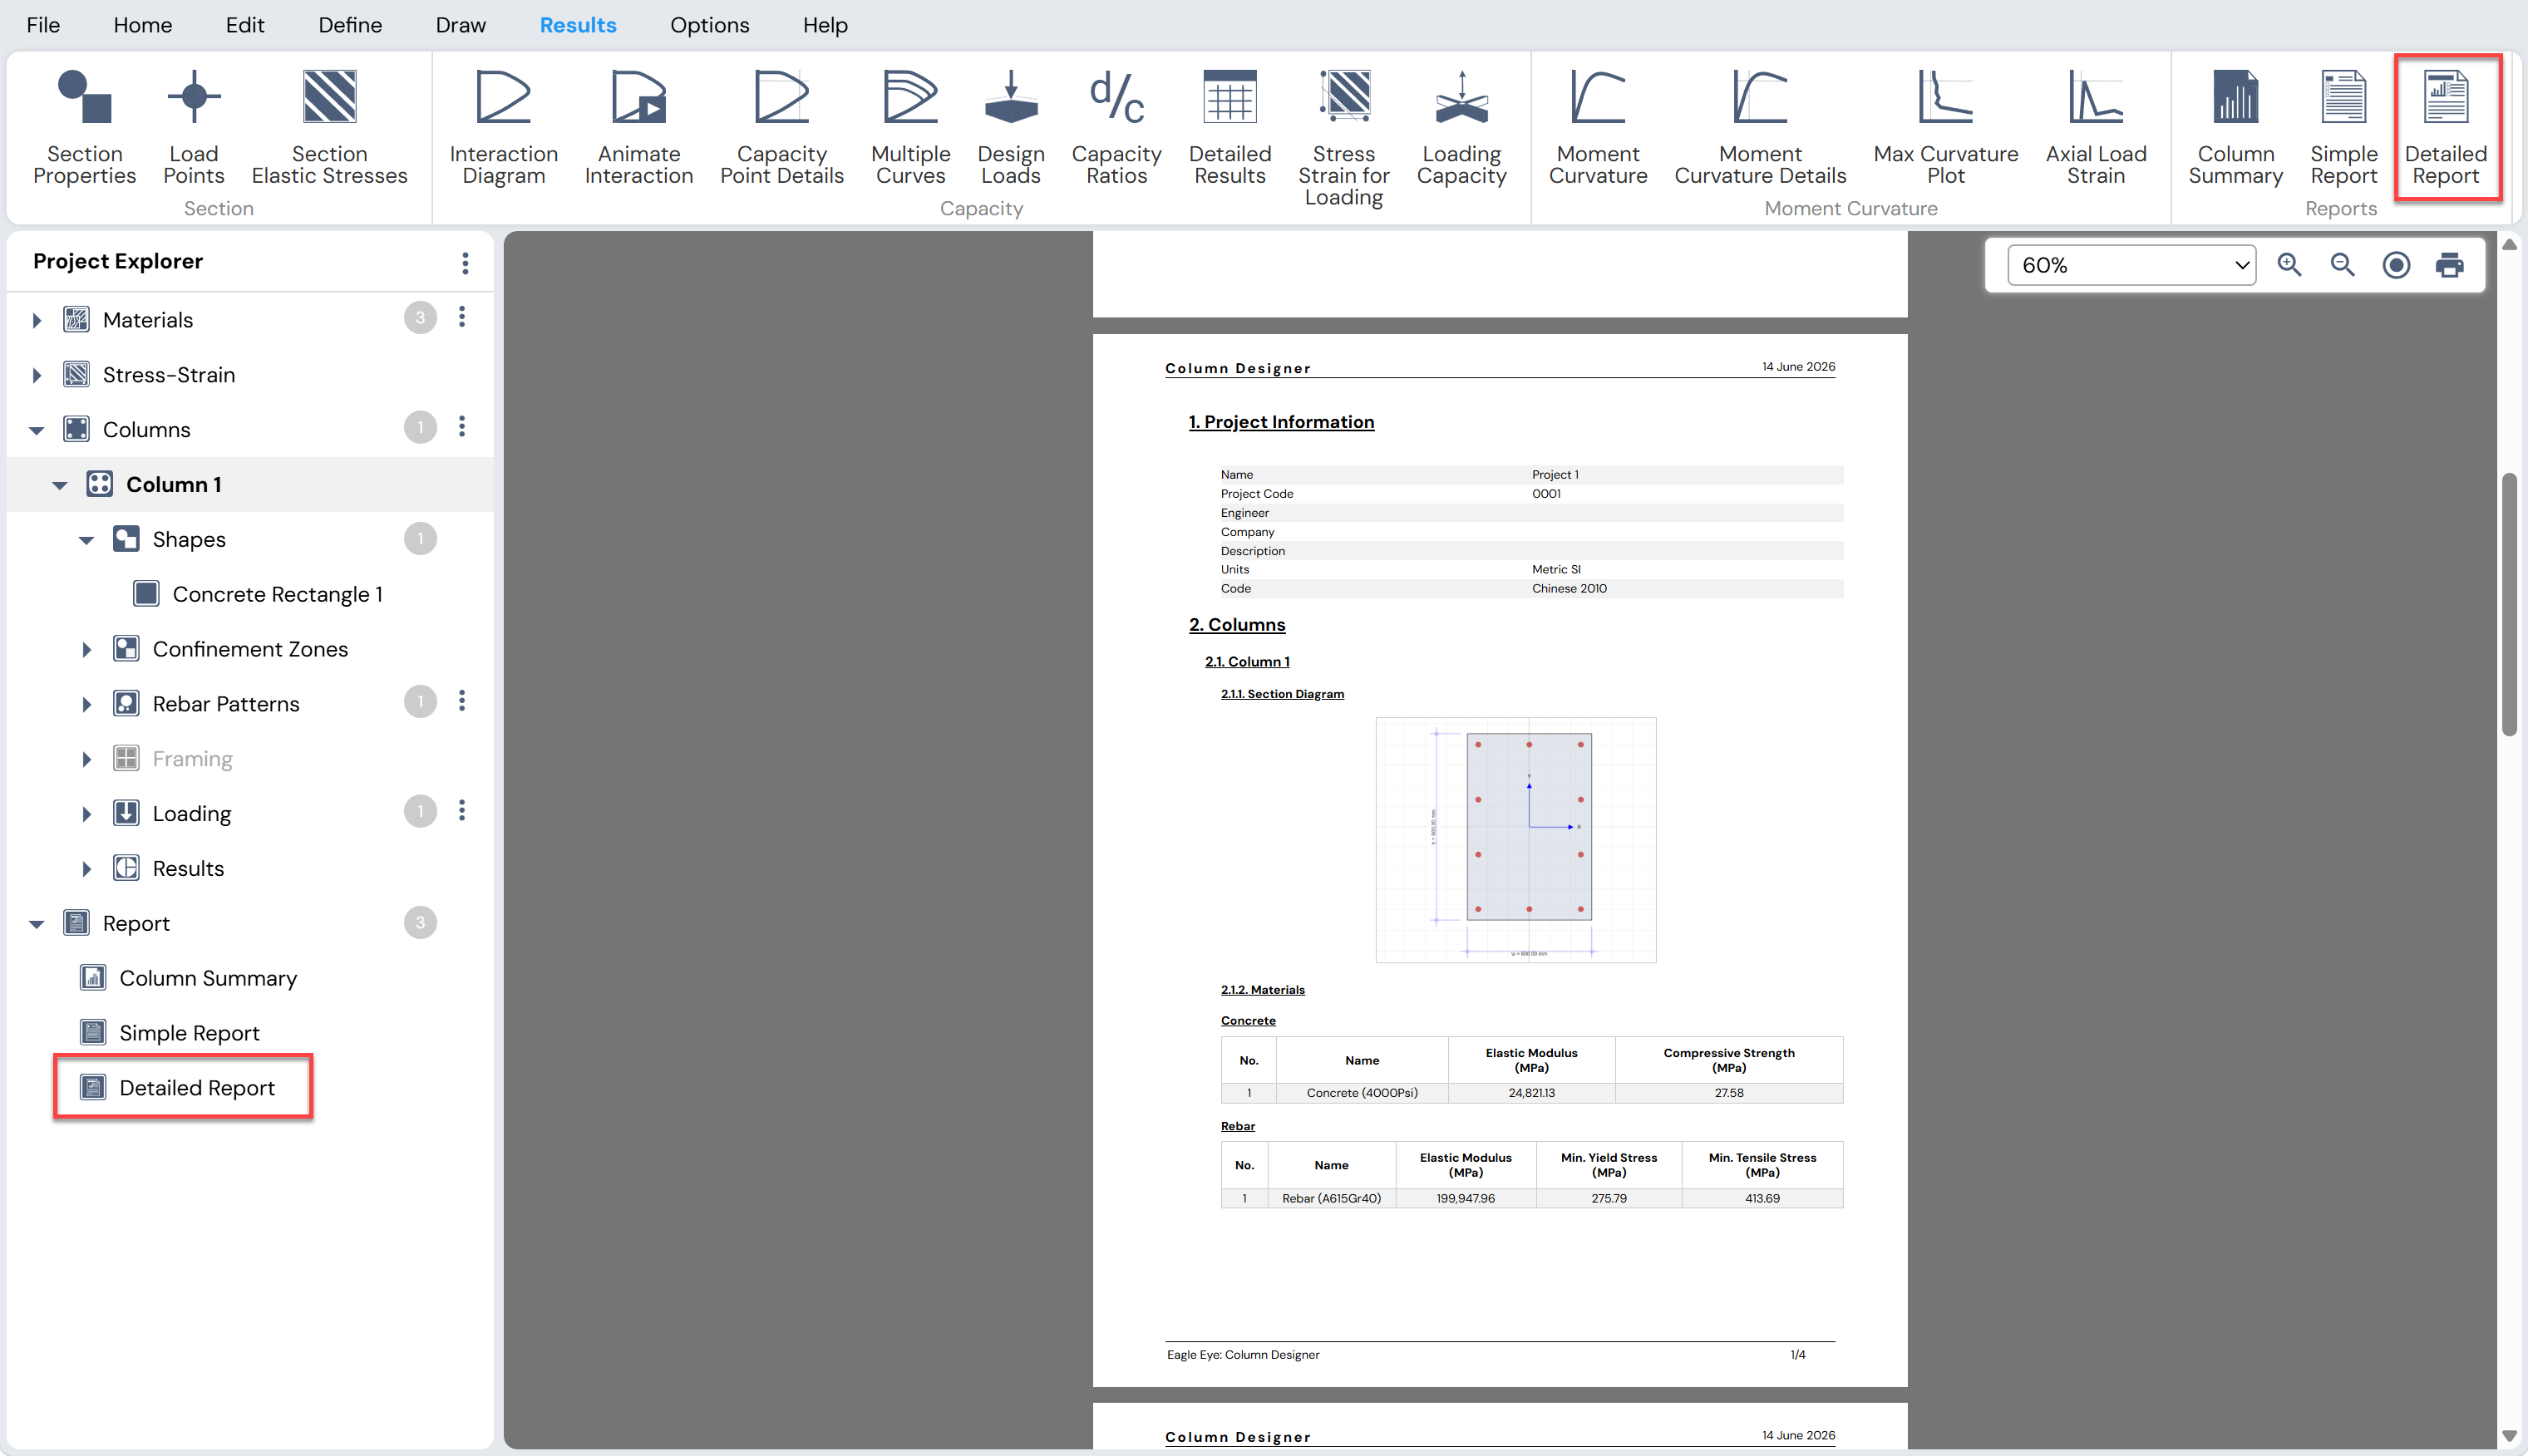Open Loading more-options menu
This screenshot has width=2528, height=1456.
[461, 811]
